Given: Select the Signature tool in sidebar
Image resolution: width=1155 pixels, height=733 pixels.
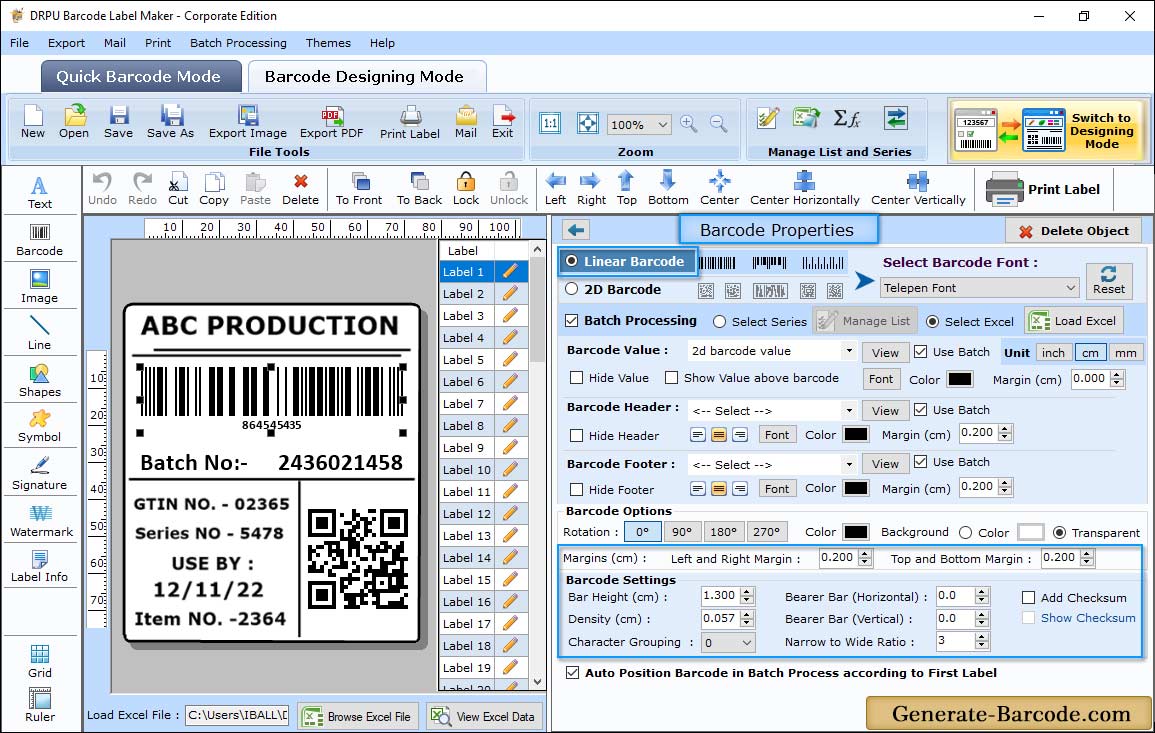Looking at the screenshot, I should pos(40,474).
